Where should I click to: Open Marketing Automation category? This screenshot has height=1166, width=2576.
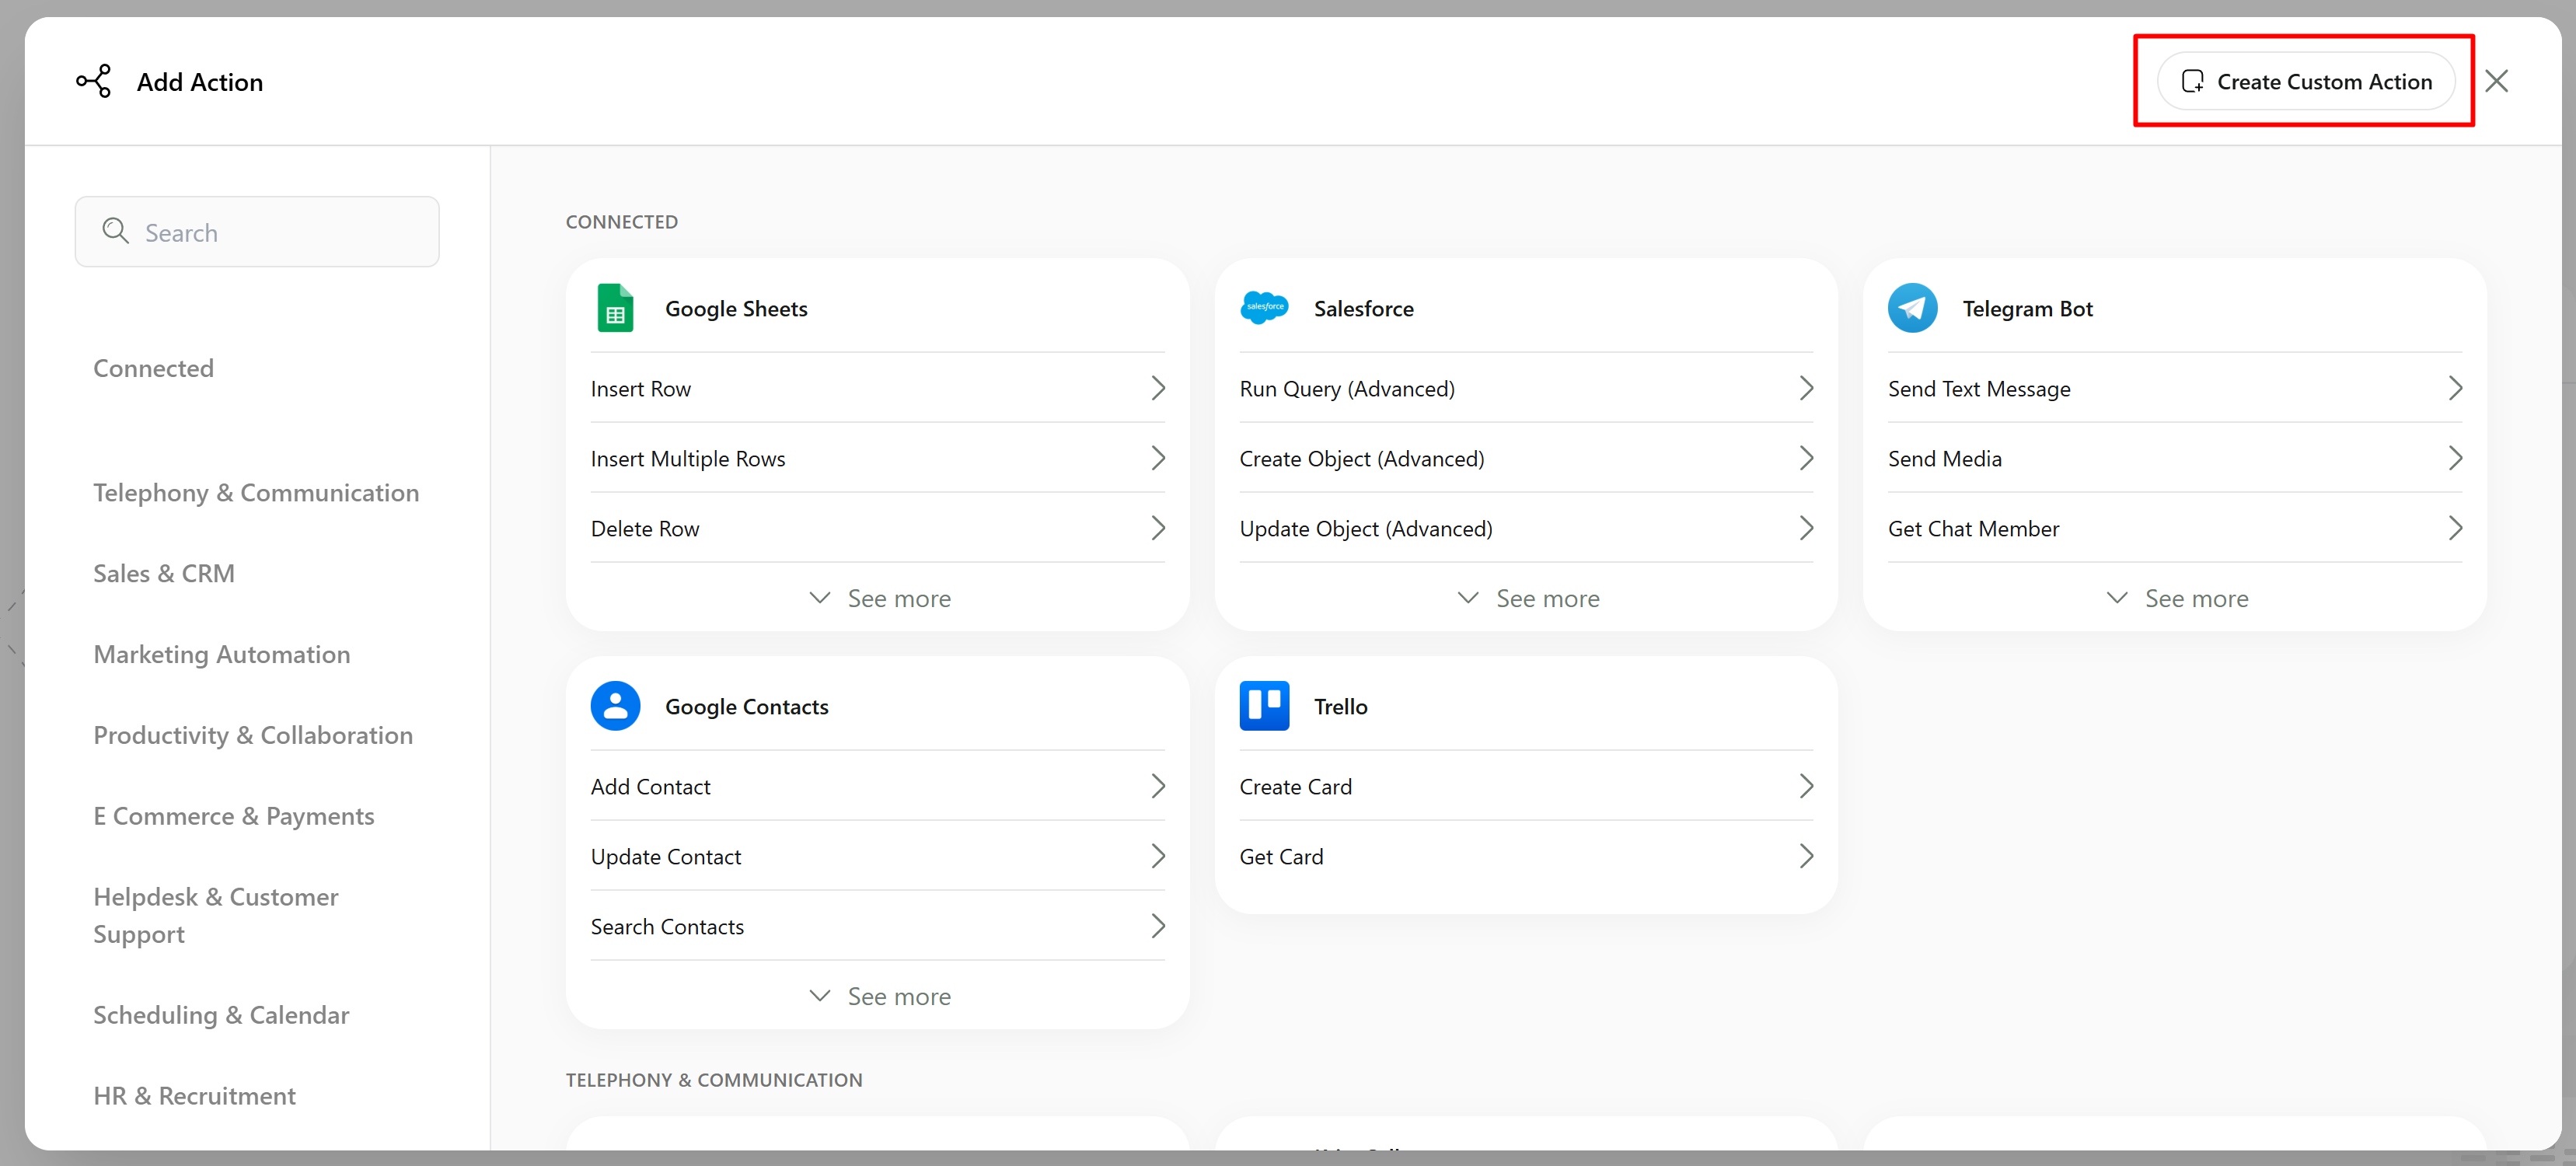pyautogui.click(x=221, y=654)
